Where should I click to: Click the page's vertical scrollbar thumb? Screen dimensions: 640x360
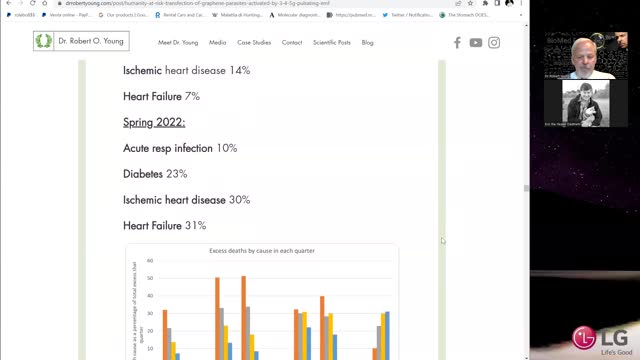tap(526, 188)
